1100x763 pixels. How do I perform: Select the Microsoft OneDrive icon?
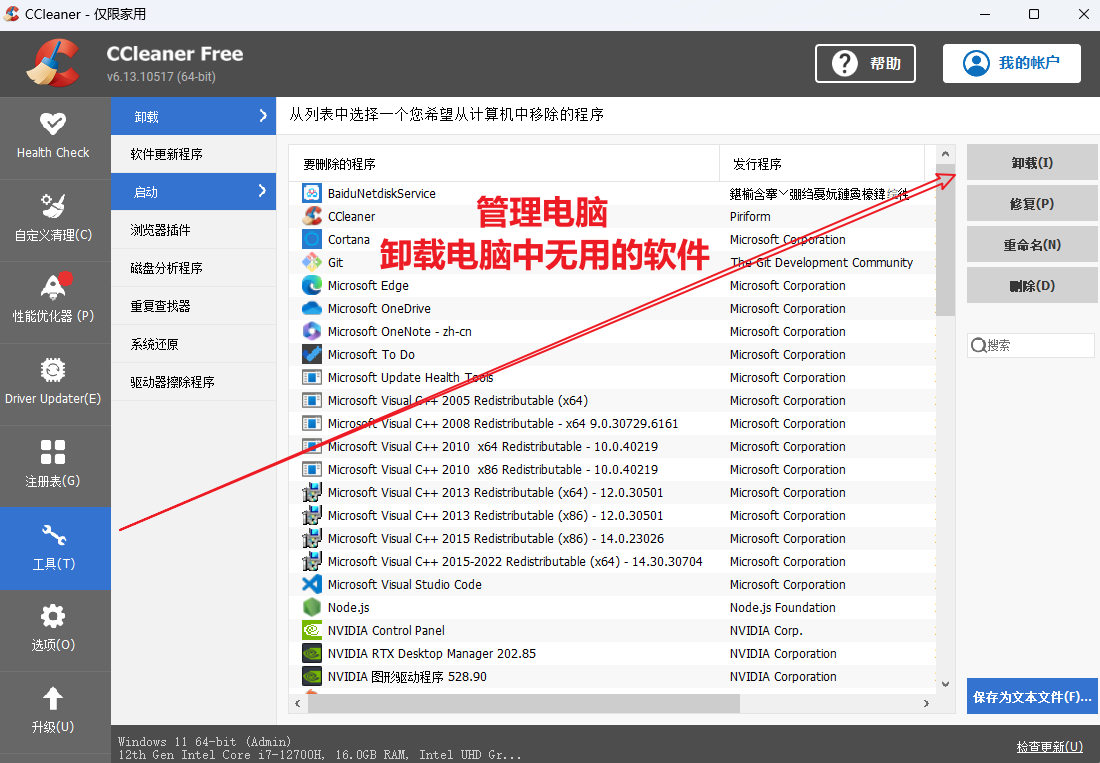[311, 308]
